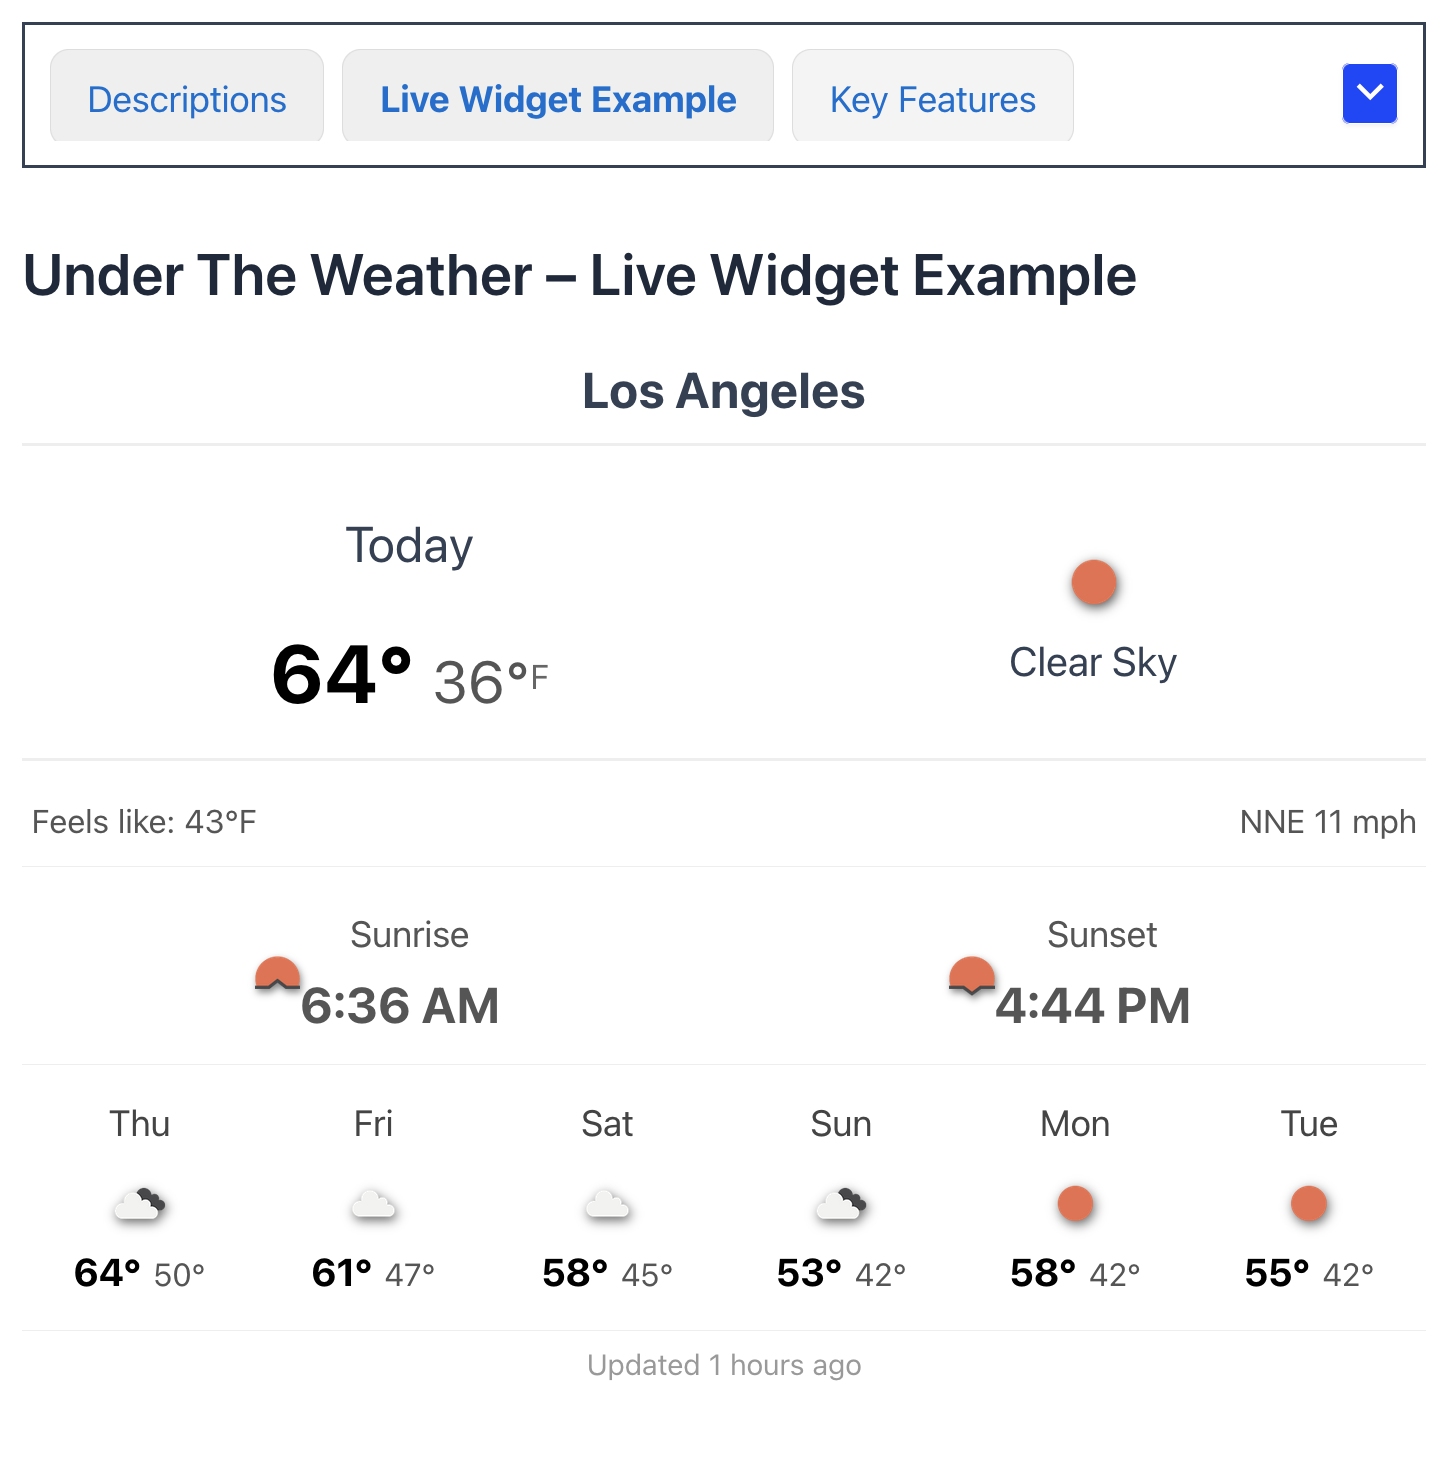Click the Los Angeles city name
The height and width of the screenshot is (1470, 1448).
click(724, 391)
